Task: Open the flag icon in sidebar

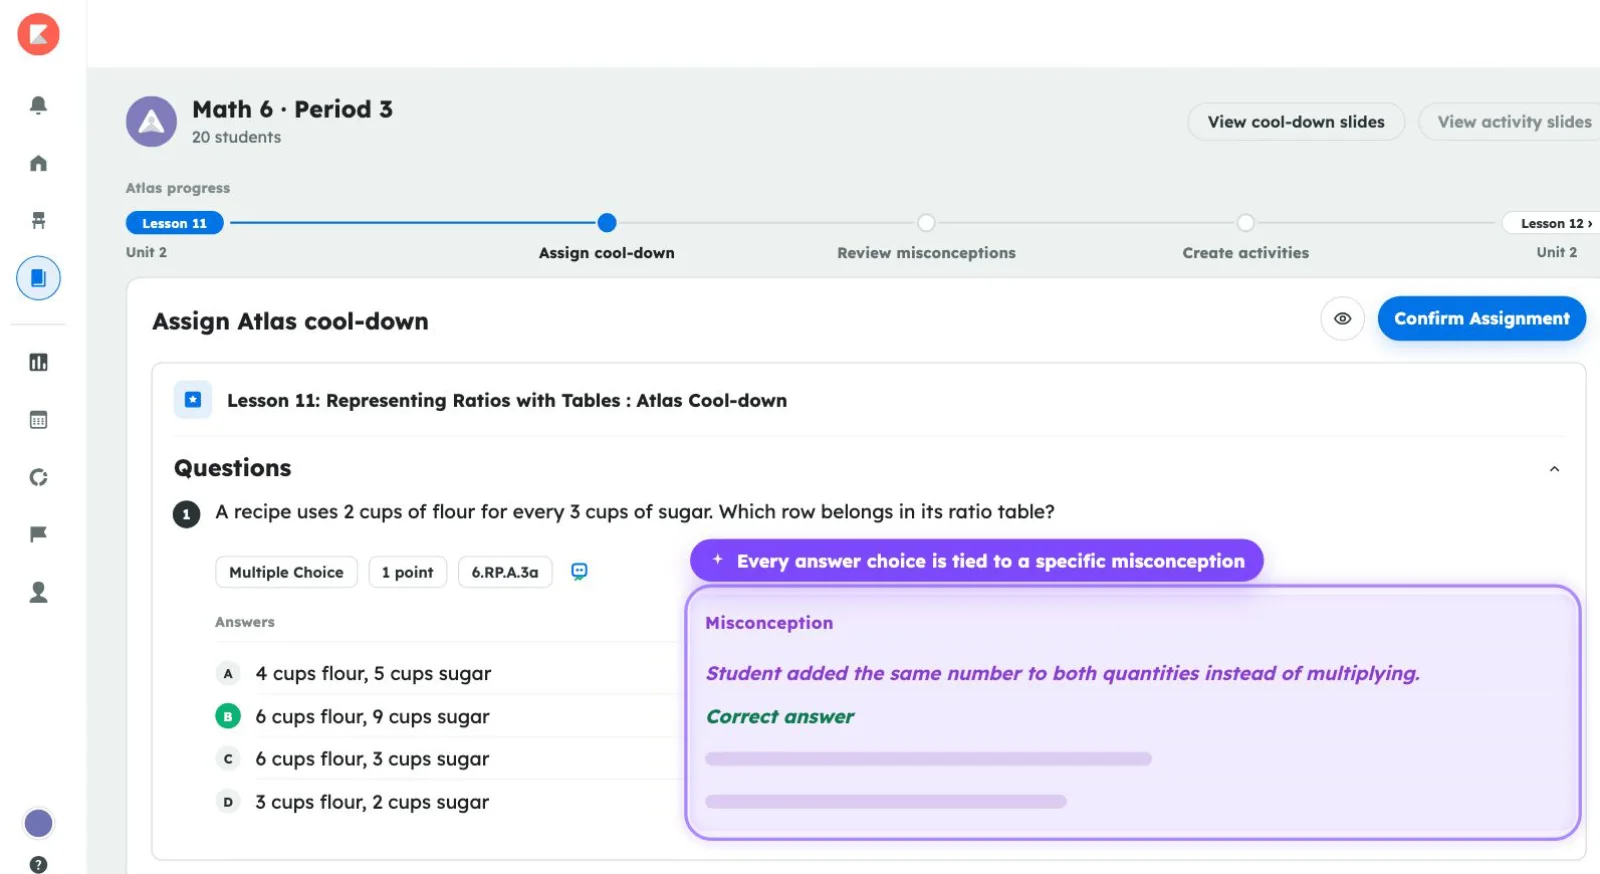Action: 38,534
